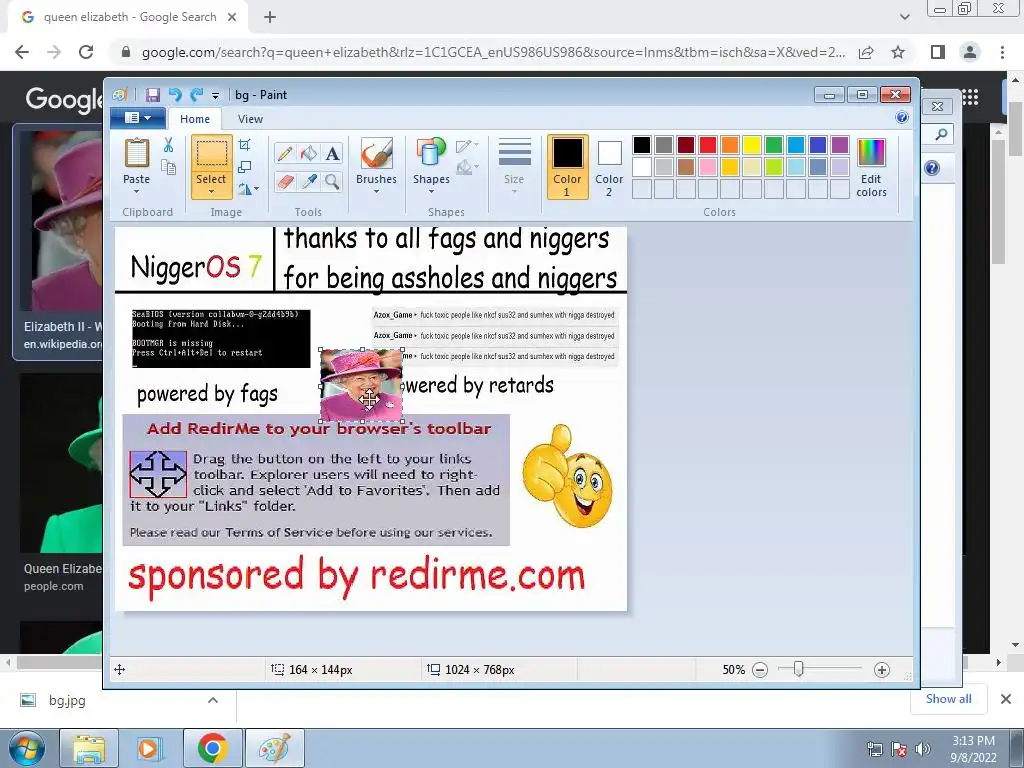Move the zoom slider handle
The width and height of the screenshot is (1024, 768).
coord(798,669)
